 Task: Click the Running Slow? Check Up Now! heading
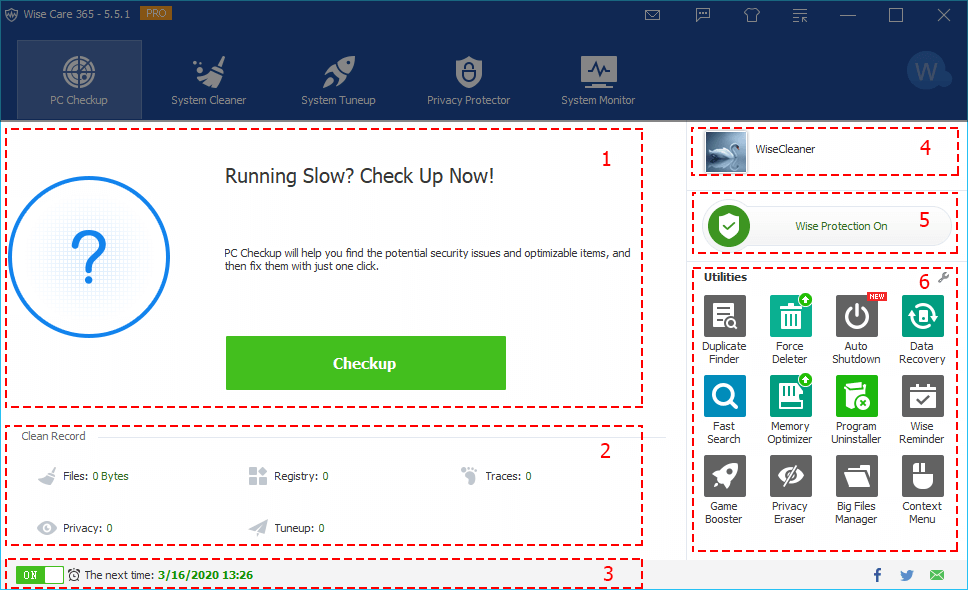point(359,177)
